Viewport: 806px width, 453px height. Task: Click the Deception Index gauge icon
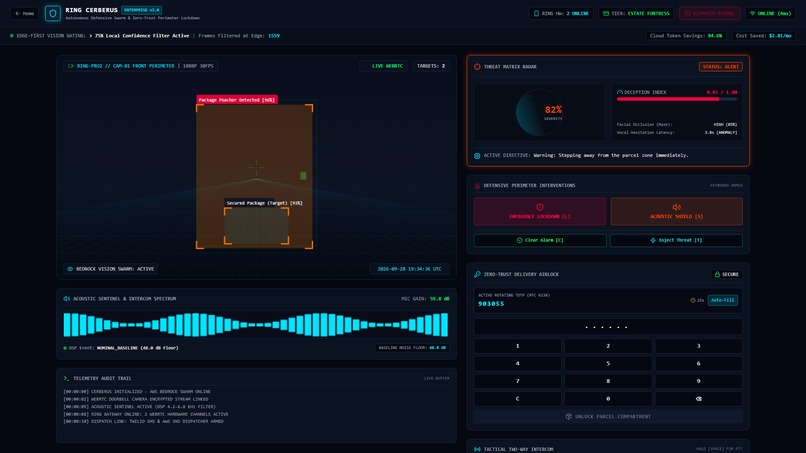619,92
